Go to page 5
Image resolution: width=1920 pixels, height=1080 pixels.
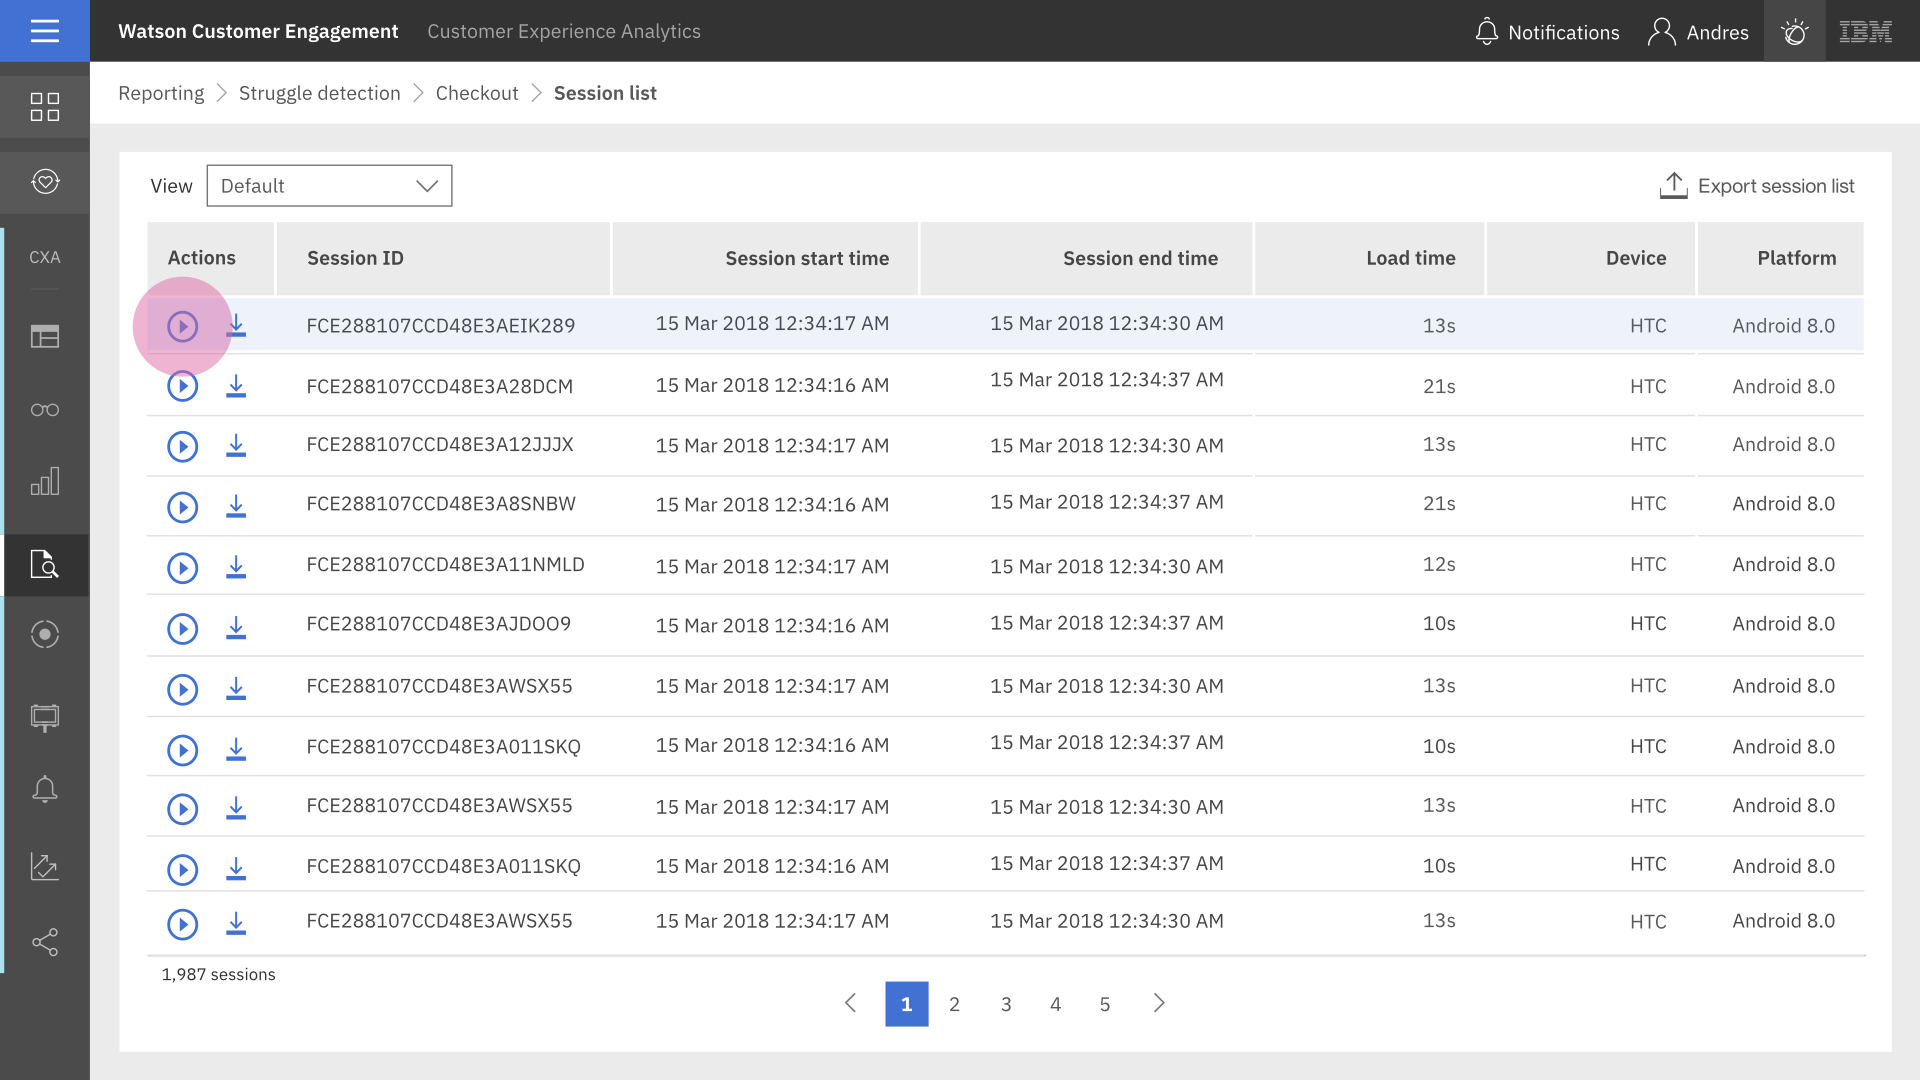tap(1105, 1004)
